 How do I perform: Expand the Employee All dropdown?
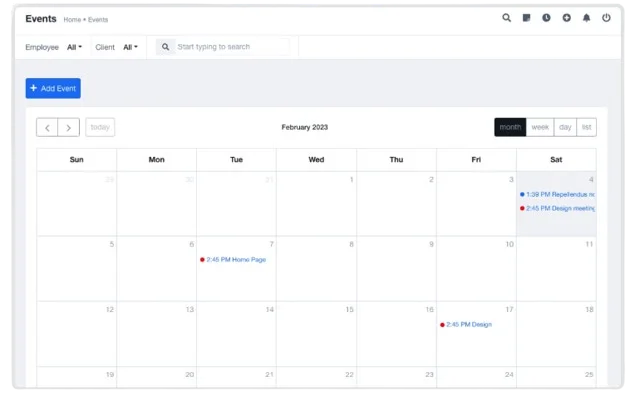pos(74,47)
